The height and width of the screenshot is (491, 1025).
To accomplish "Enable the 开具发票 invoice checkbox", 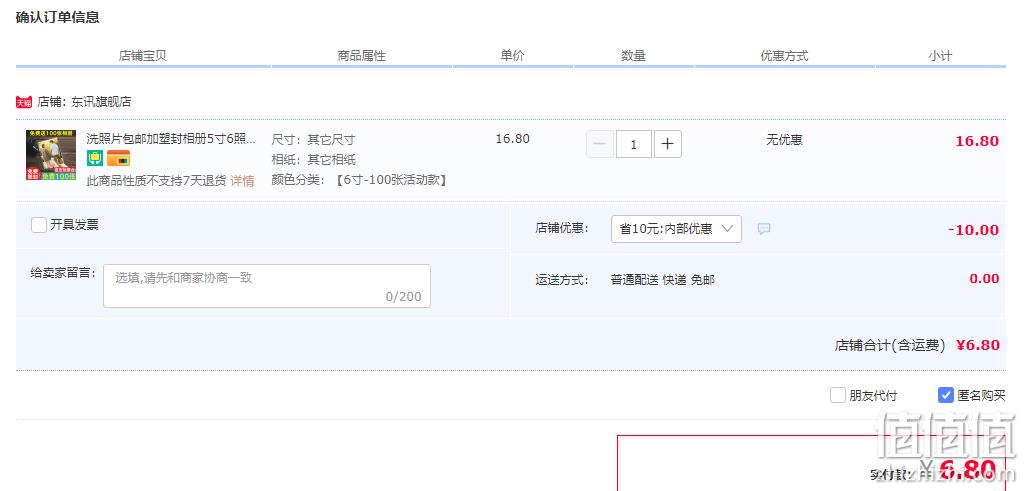I will click(x=39, y=225).
